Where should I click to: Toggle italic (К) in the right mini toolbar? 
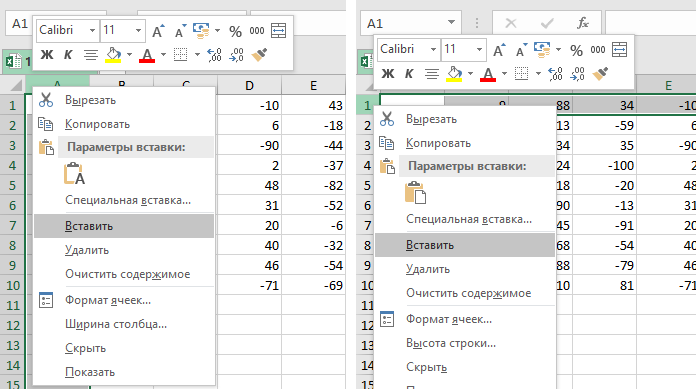(409, 74)
